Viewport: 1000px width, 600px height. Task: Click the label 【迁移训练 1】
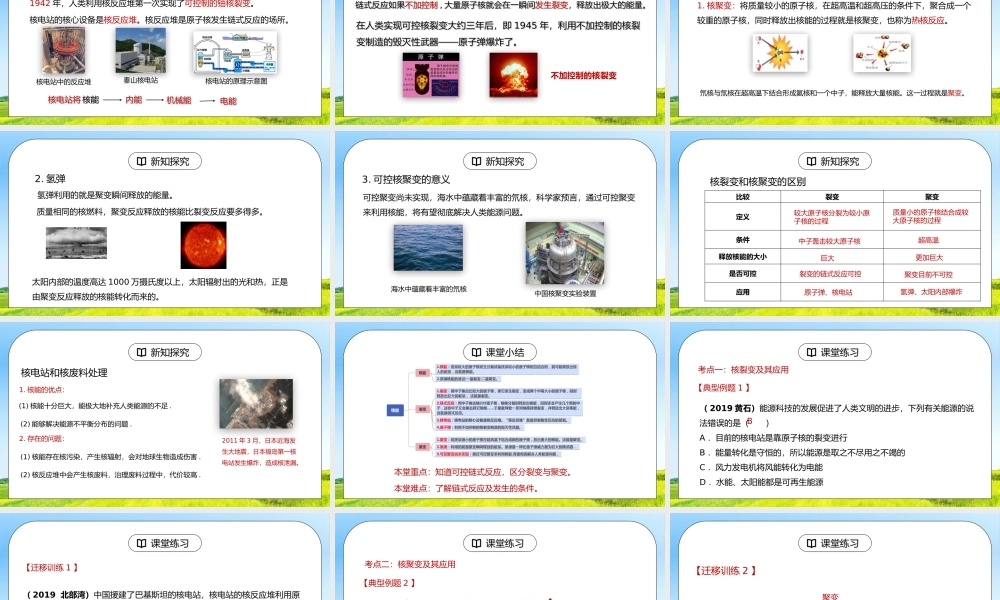coord(52,567)
